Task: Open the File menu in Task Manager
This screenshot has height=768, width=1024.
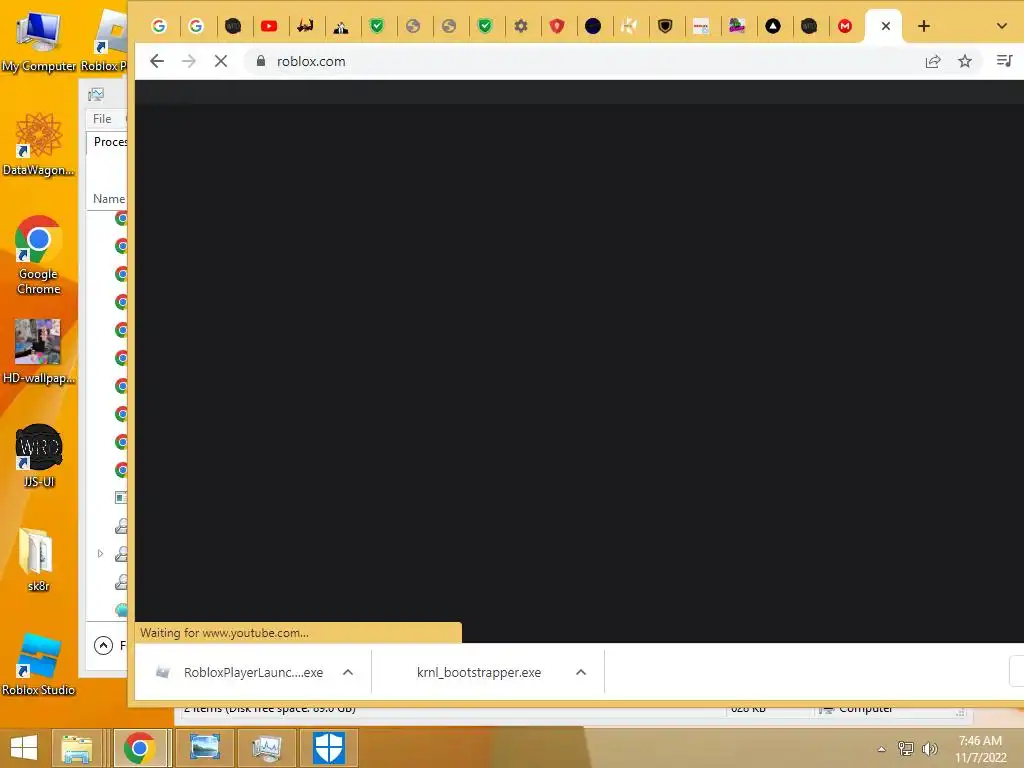Action: 102,119
